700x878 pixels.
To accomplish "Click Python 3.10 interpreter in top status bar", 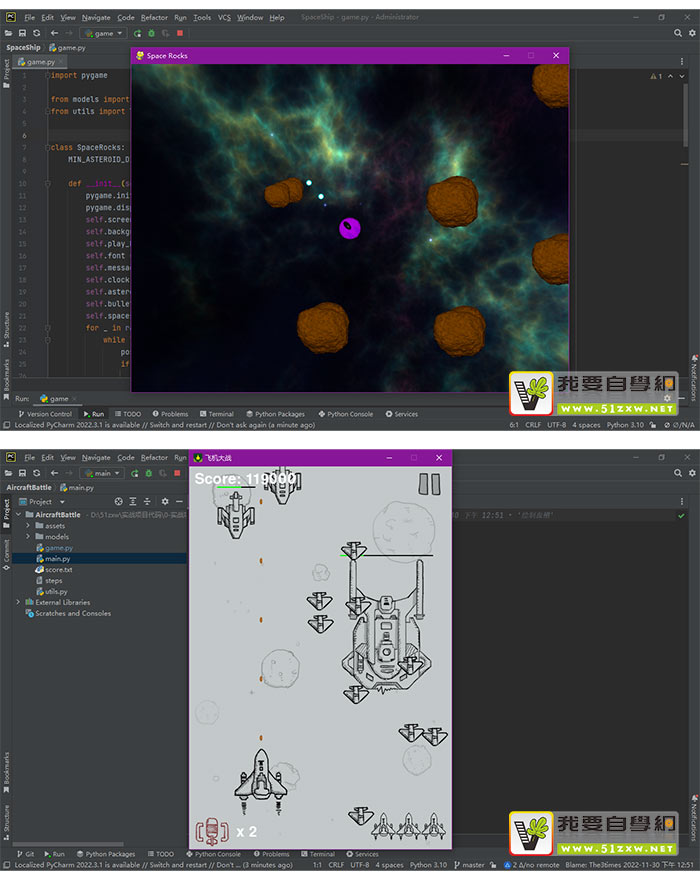I will click(x=625, y=425).
